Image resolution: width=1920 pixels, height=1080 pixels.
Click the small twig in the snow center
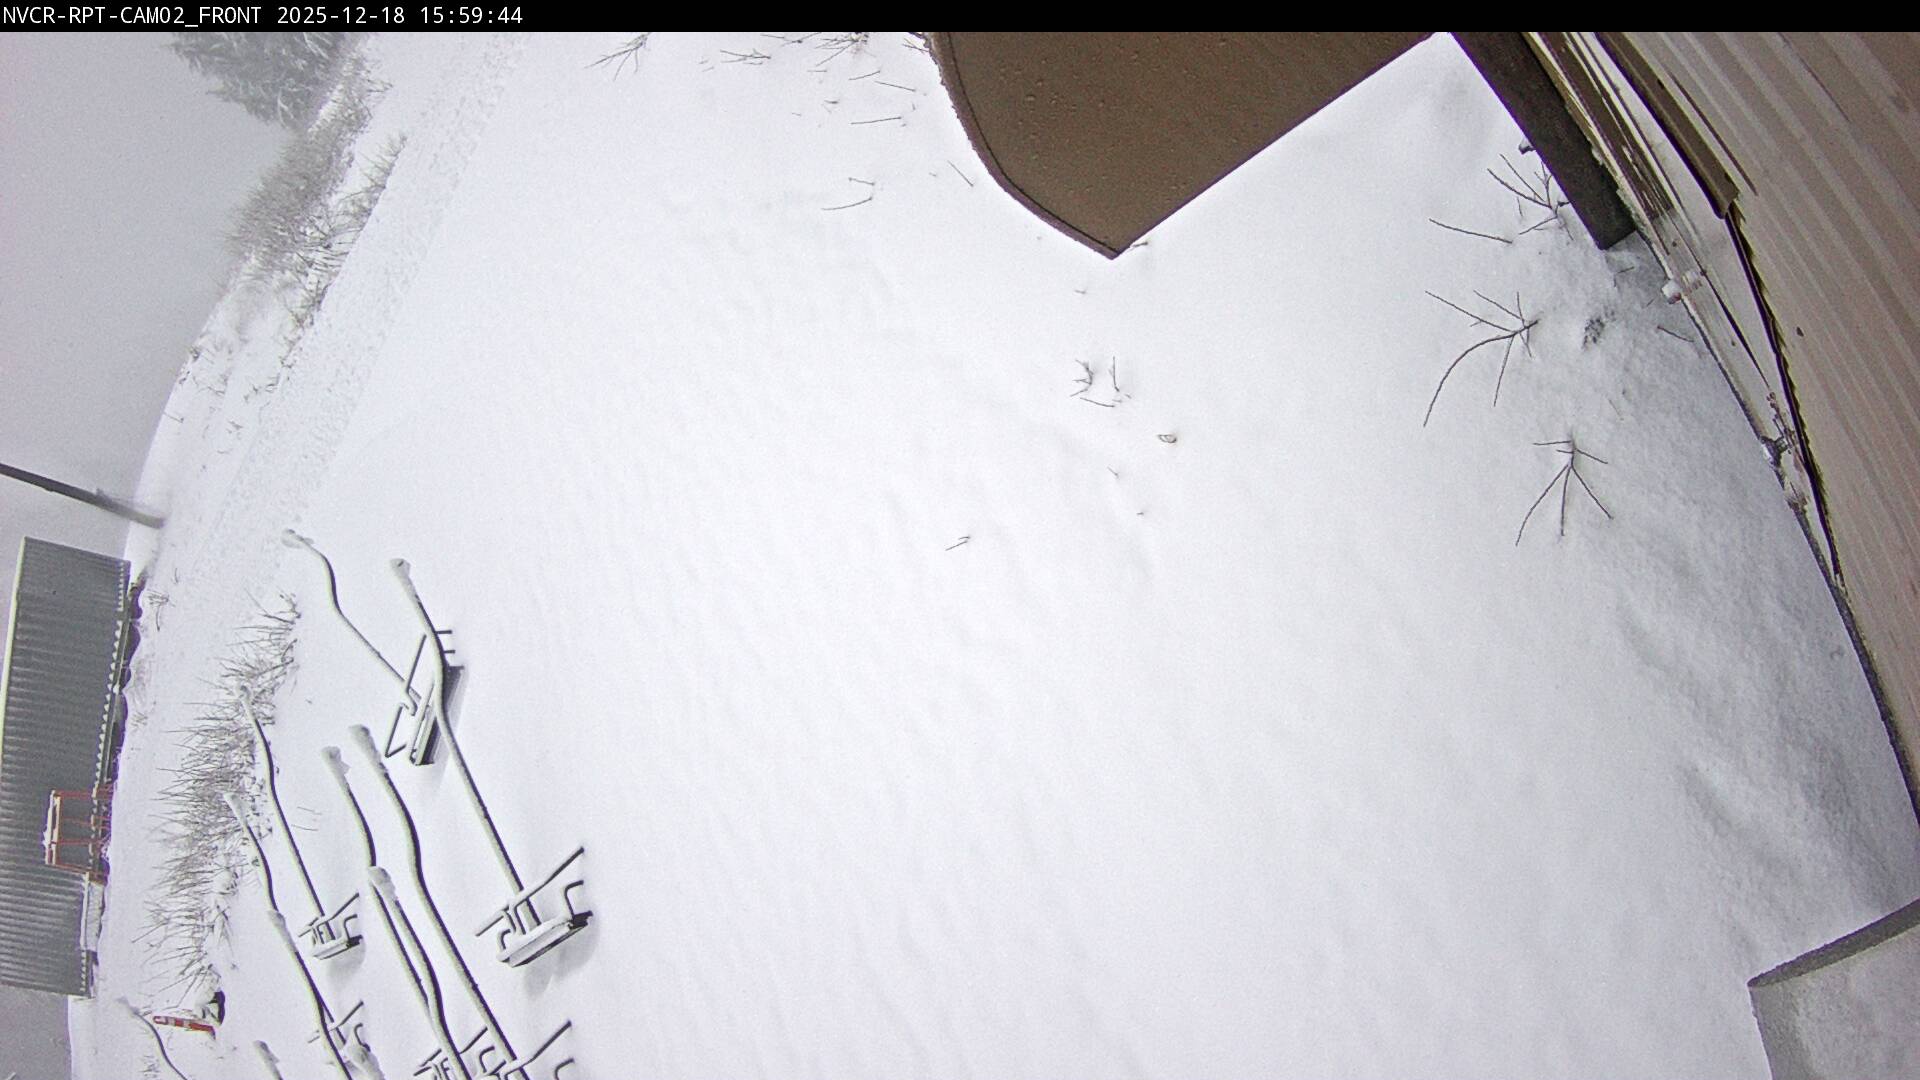click(x=1100, y=380)
